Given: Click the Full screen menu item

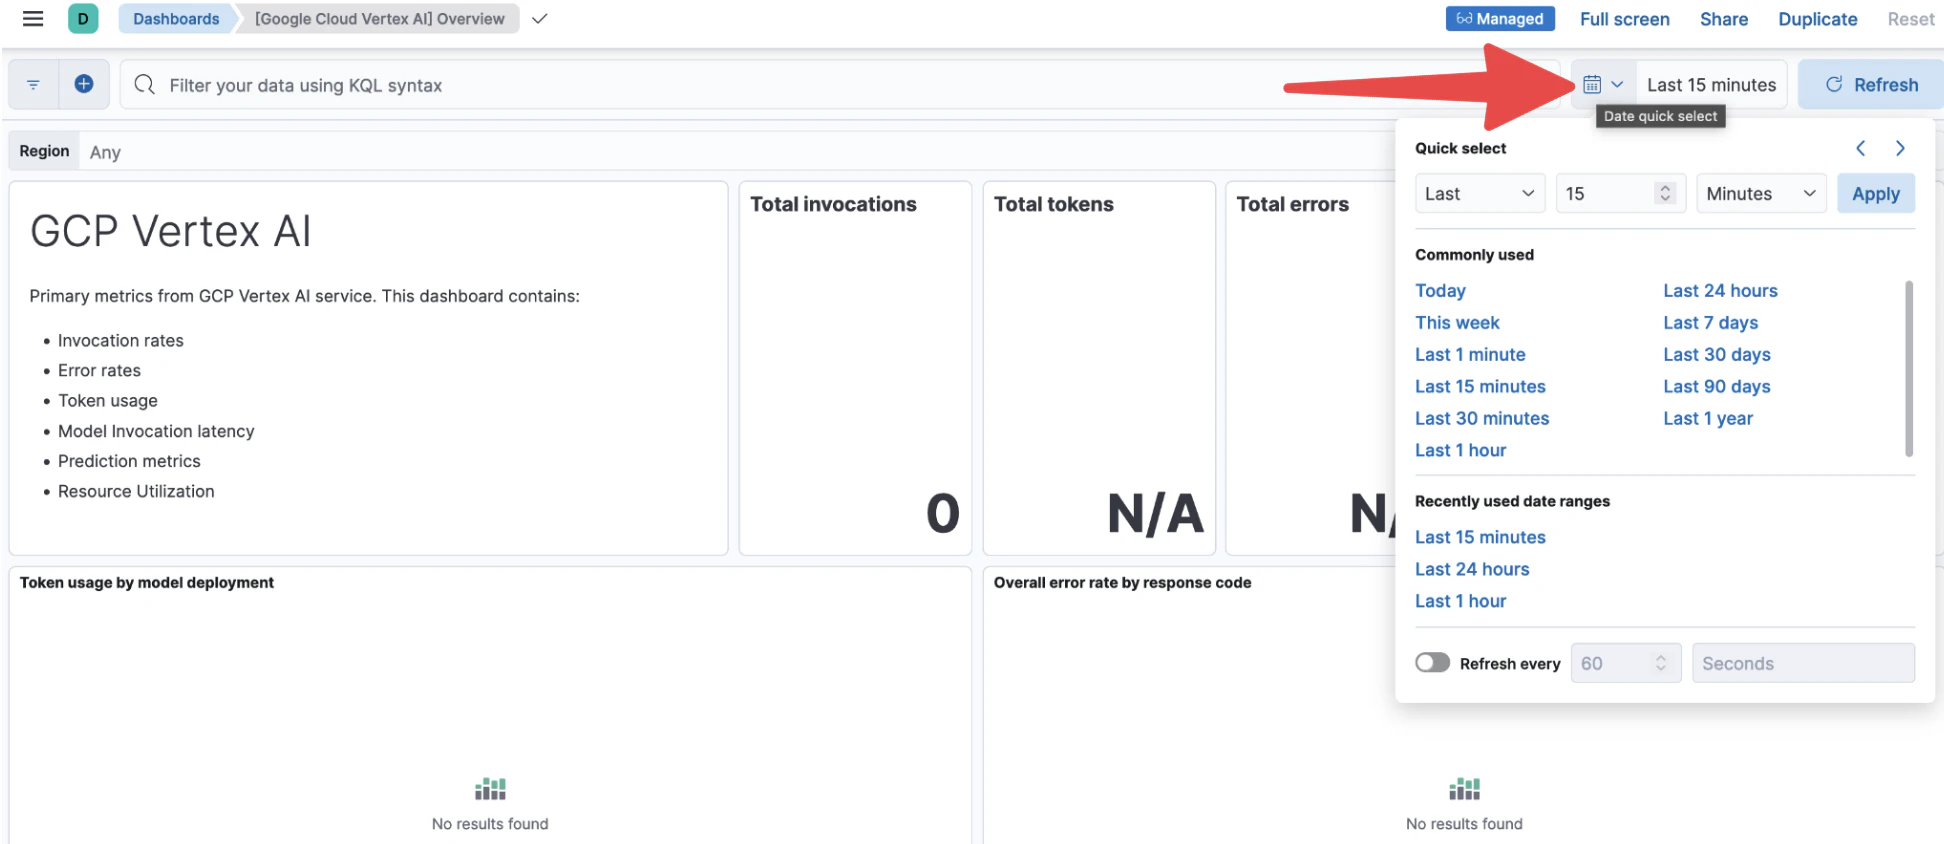Looking at the screenshot, I should tap(1624, 19).
